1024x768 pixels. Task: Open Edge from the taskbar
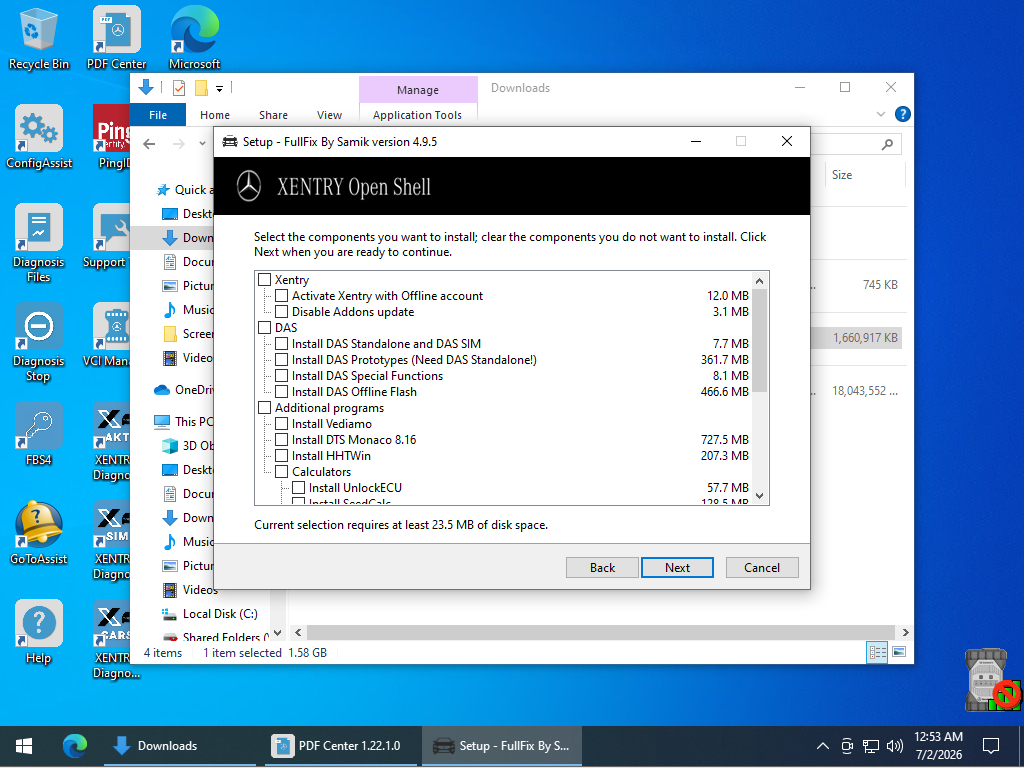75,746
